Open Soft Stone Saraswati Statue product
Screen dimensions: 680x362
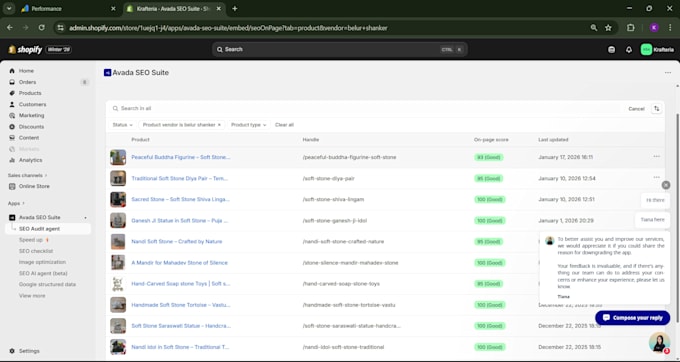click(181, 326)
